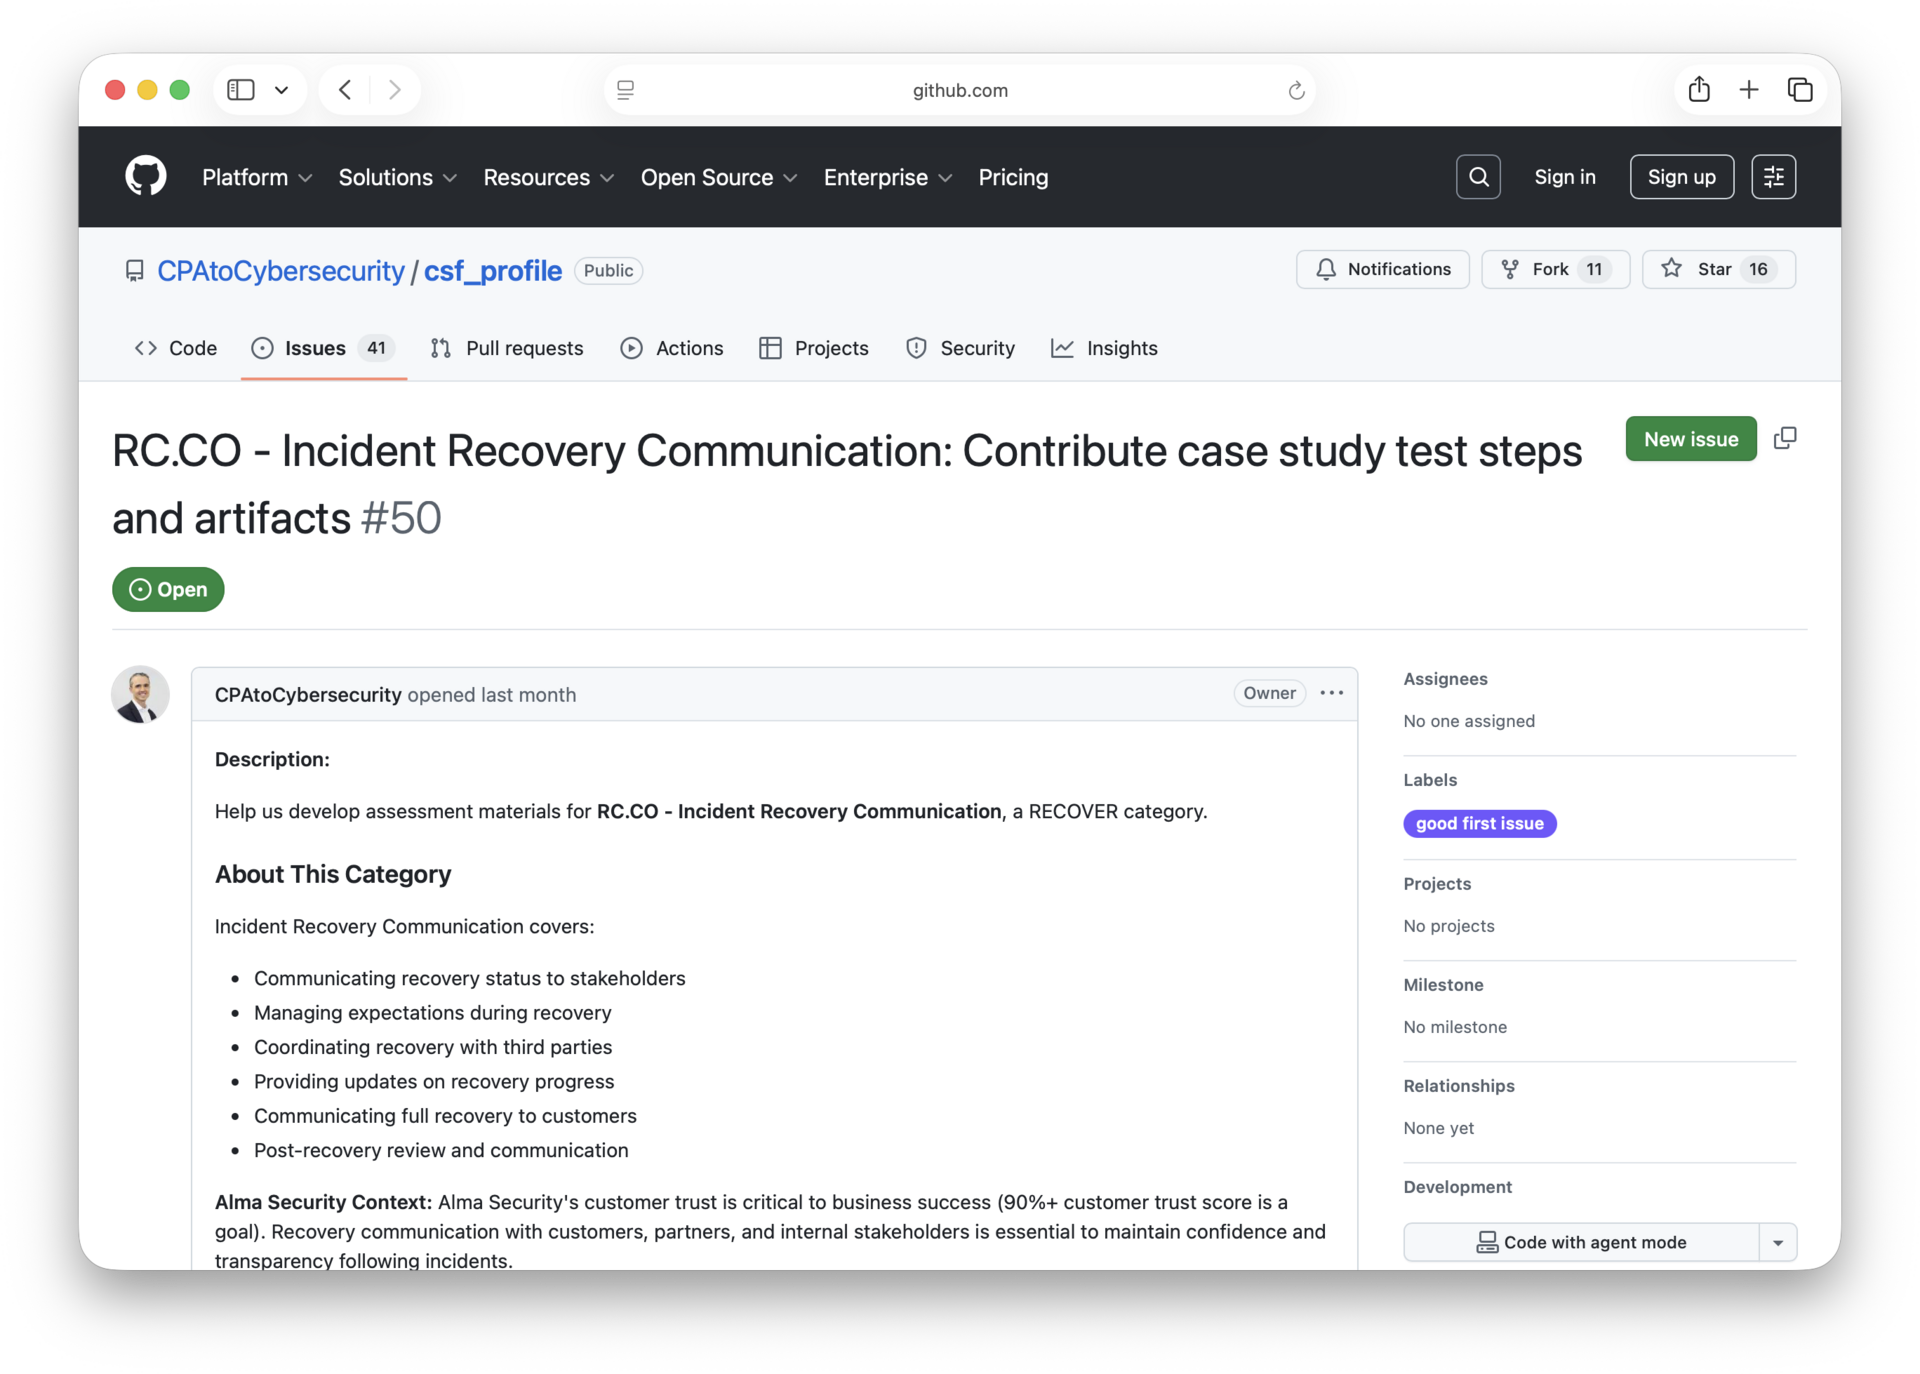Click the New issue button

click(x=1690, y=438)
